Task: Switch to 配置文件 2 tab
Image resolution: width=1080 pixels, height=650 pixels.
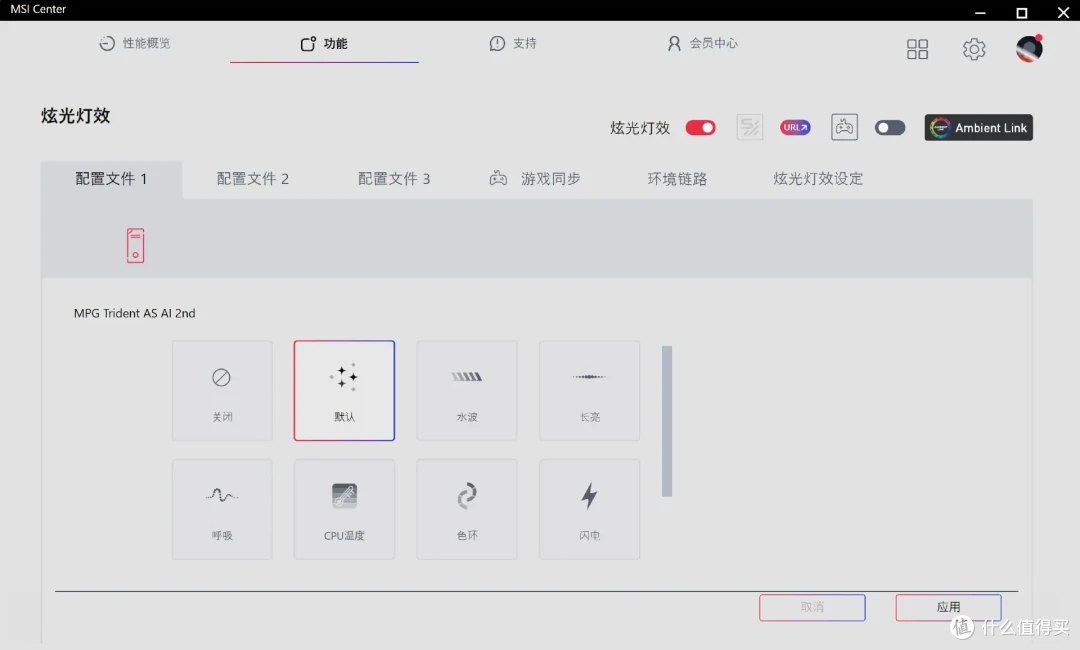Action: [253, 179]
